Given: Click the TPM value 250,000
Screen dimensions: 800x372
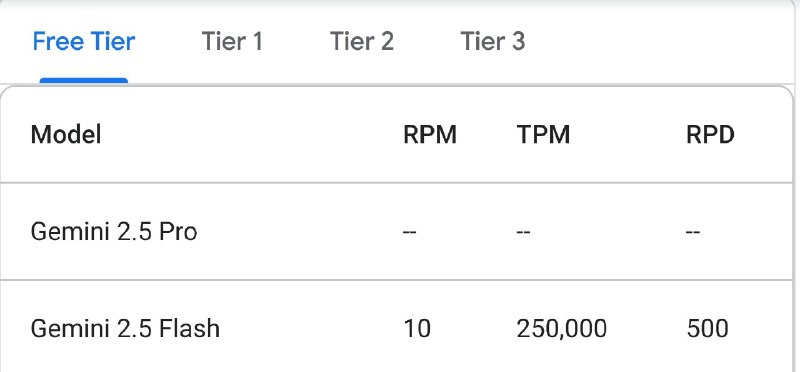Looking at the screenshot, I should point(562,328).
